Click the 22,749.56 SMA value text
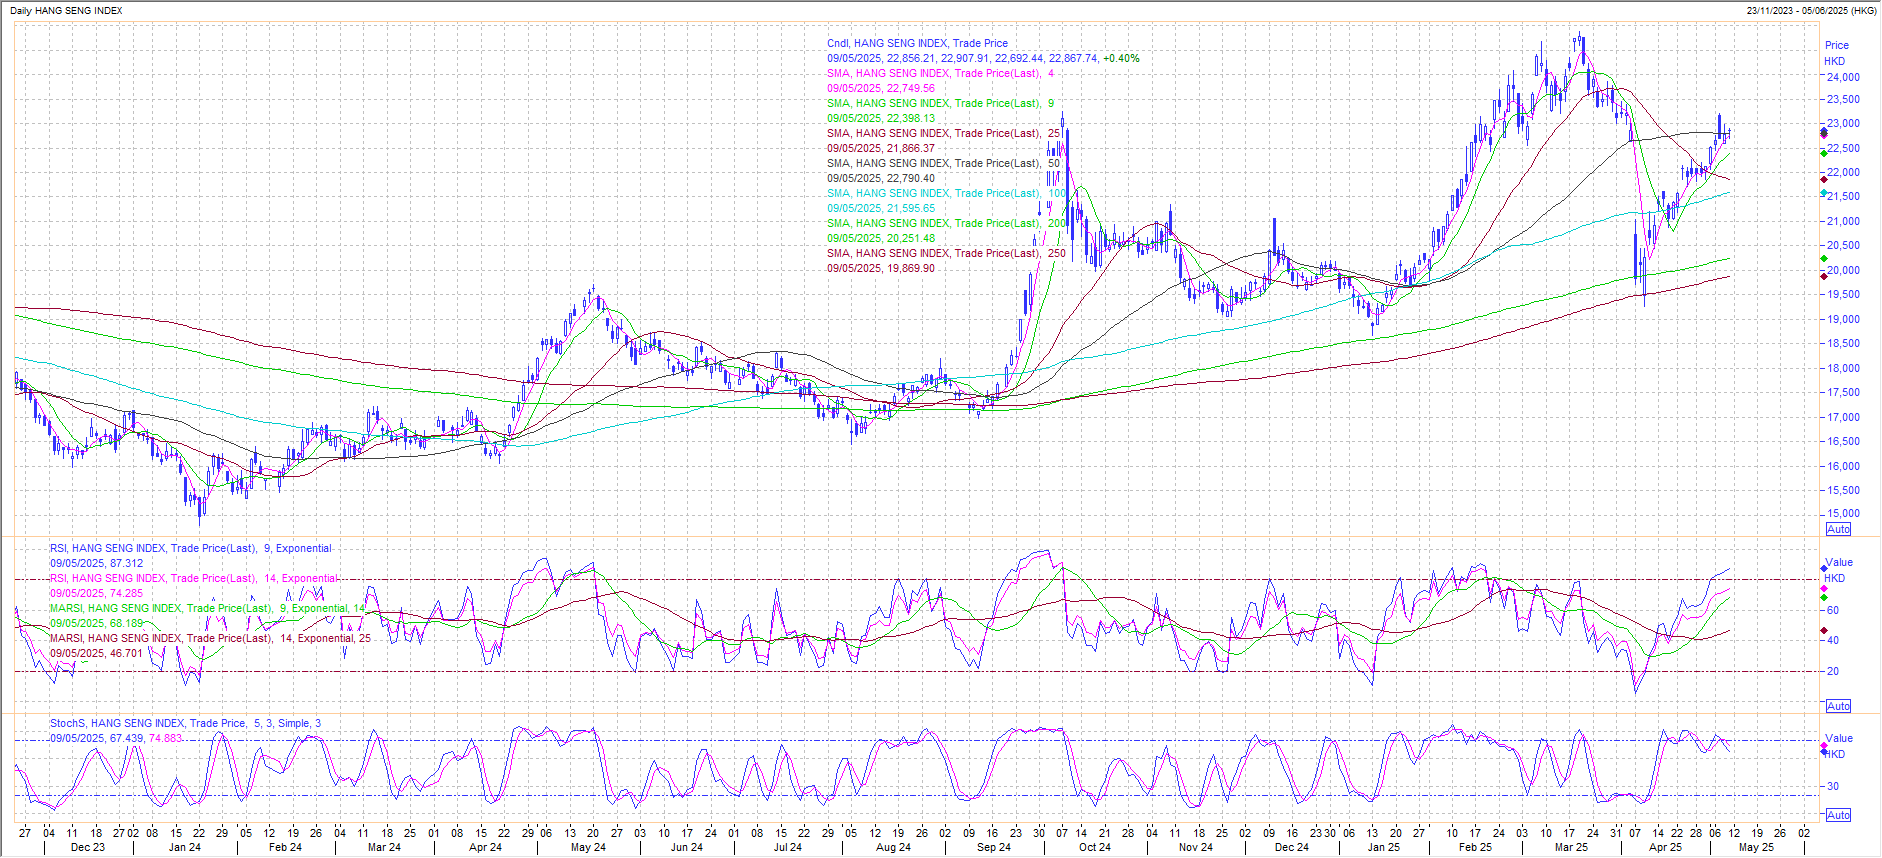The width and height of the screenshot is (1882, 858). coord(911,88)
